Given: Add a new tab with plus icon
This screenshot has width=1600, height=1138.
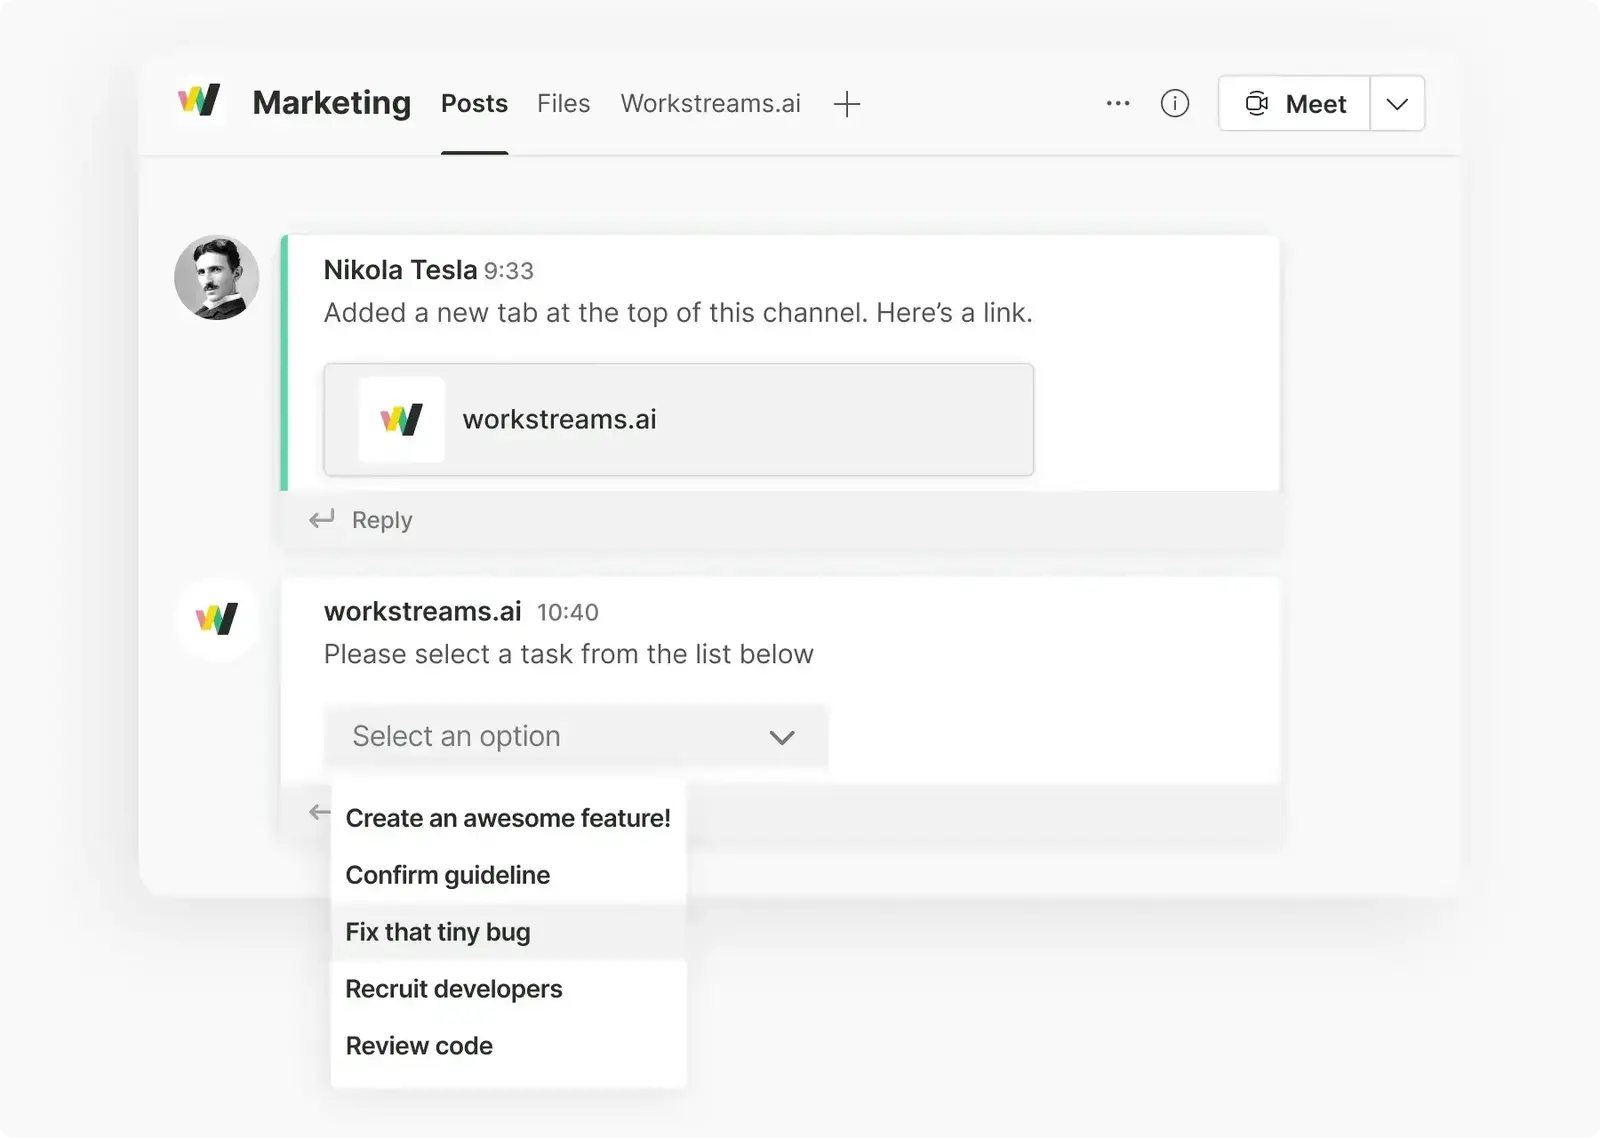Looking at the screenshot, I should point(846,104).
